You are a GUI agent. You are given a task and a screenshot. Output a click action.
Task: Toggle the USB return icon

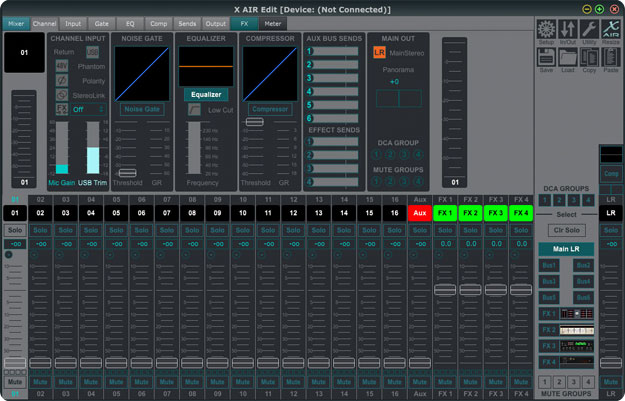click(x=92, y=52)
